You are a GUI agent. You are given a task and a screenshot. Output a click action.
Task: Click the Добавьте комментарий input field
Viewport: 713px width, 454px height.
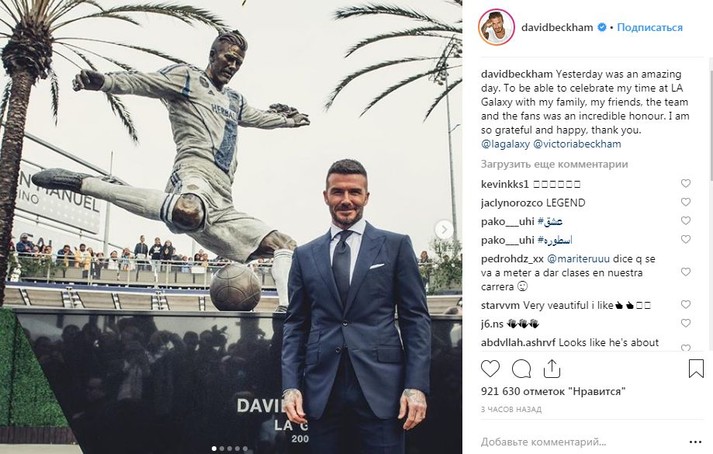(x=582, y=442)
